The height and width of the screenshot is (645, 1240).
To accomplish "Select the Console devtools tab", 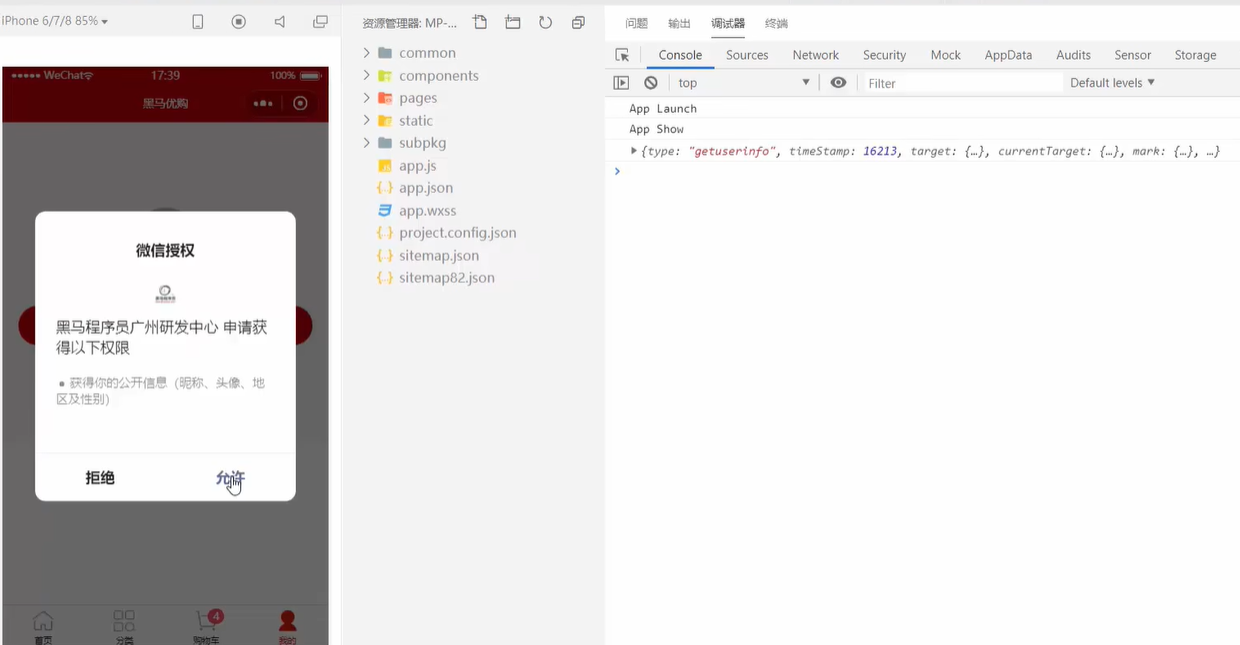I will [680, 55].
